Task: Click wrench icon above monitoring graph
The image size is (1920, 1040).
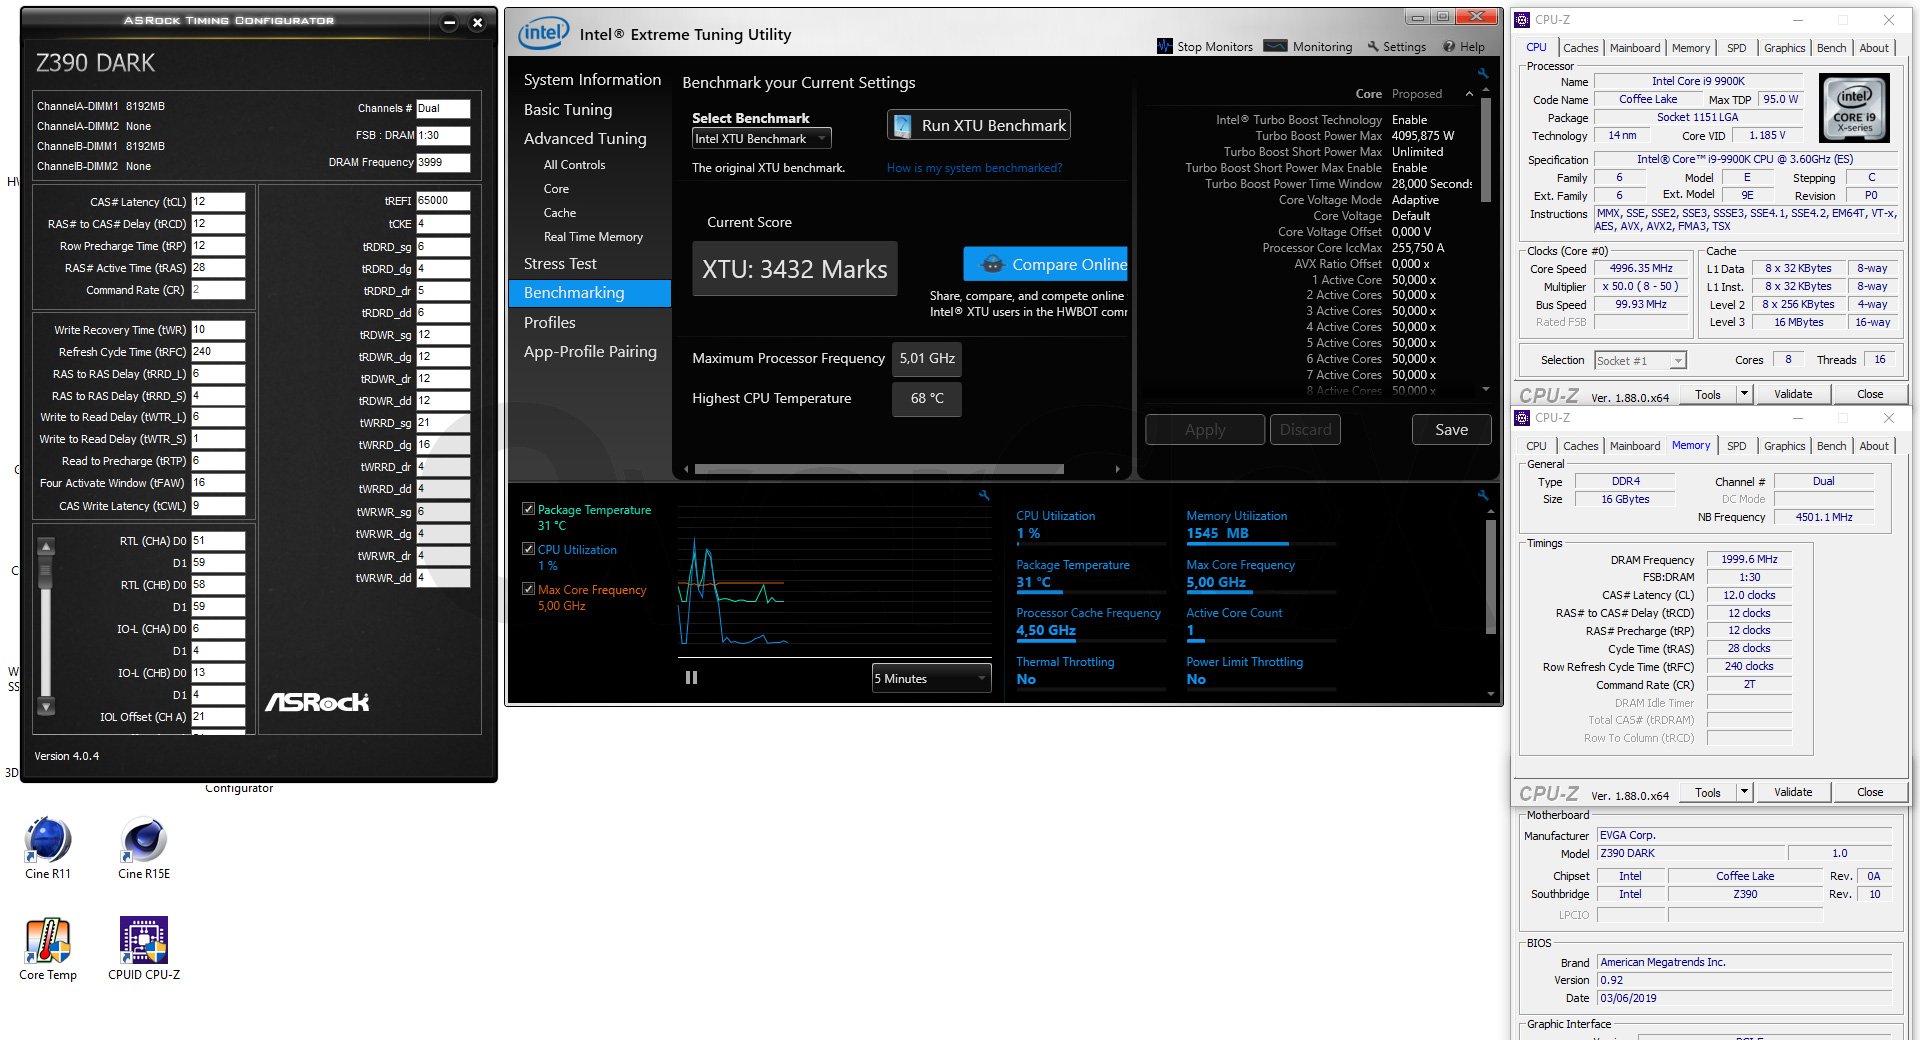Action: pyautogui.click(x=984, y=495)
